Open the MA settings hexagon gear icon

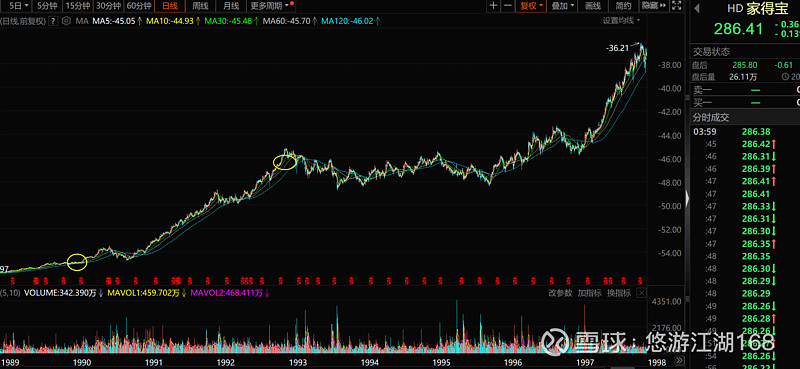tap(66, 21)
